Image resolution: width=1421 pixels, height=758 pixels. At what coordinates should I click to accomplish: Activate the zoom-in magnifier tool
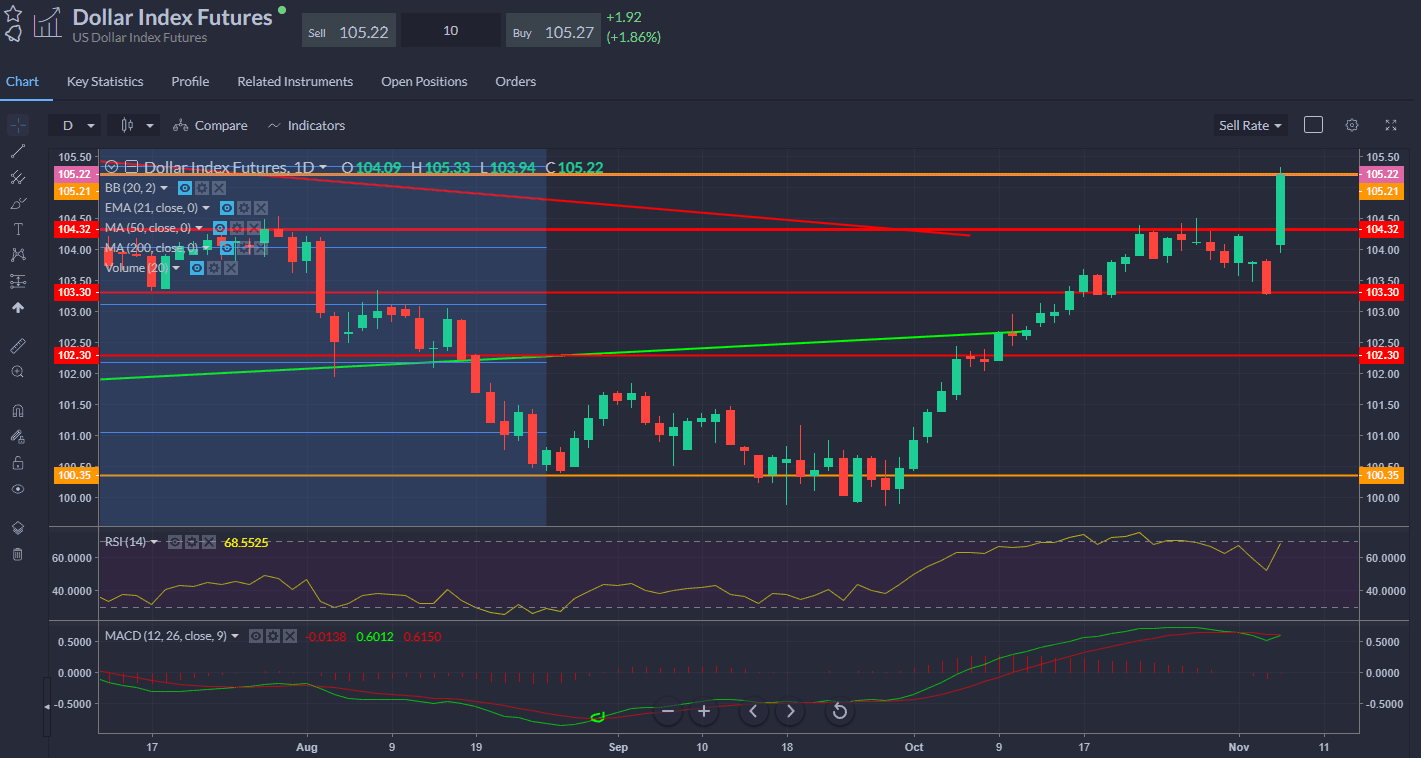pyautogui.click(x=18, y=372)
